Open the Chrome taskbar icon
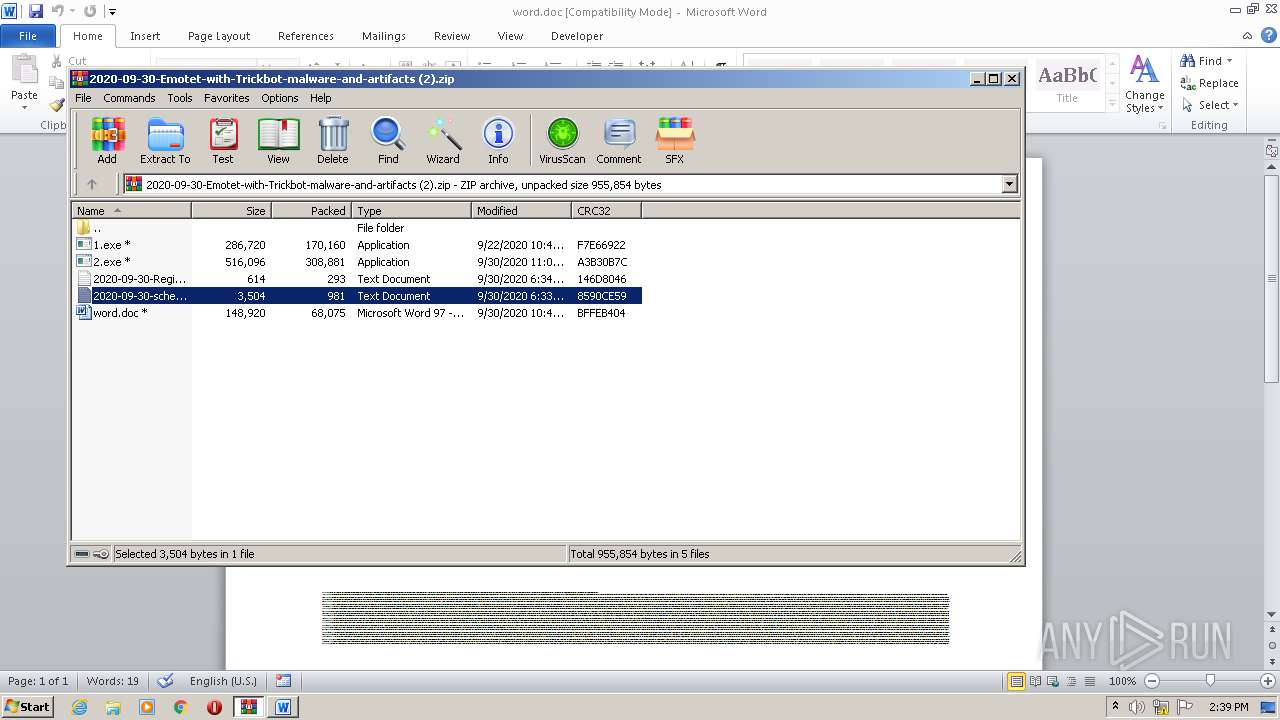1280x720 pixels. point(181,707)
